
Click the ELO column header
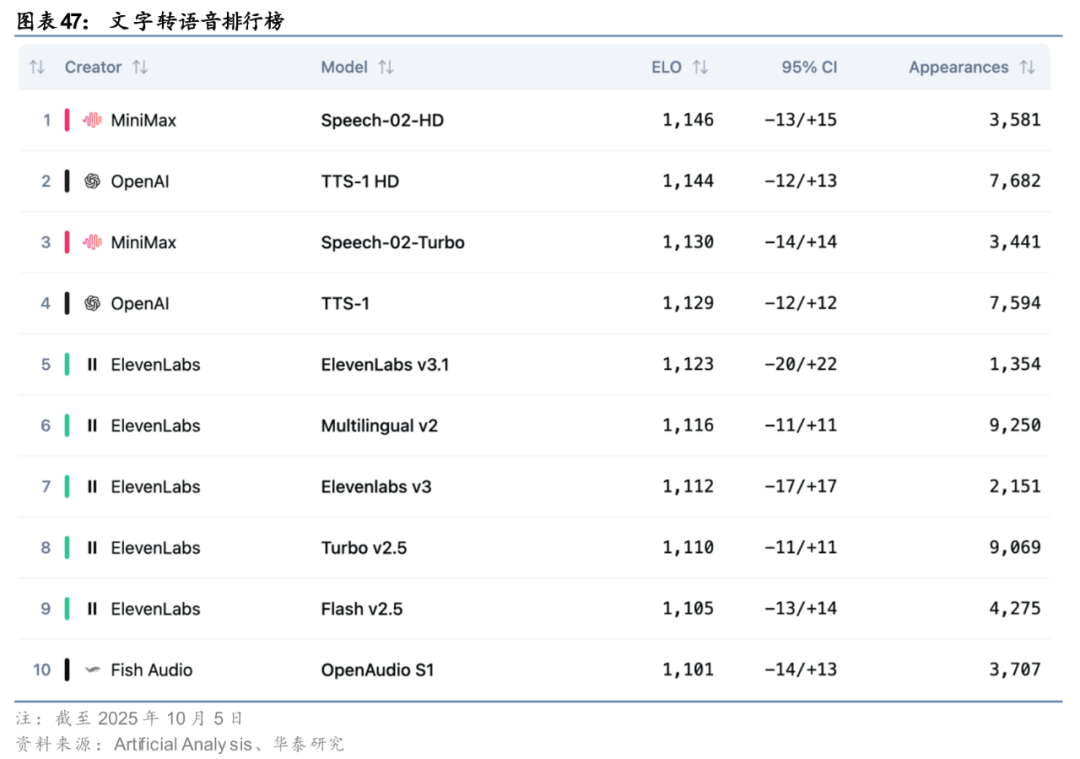pyautogui.click(x=667, y=67)
